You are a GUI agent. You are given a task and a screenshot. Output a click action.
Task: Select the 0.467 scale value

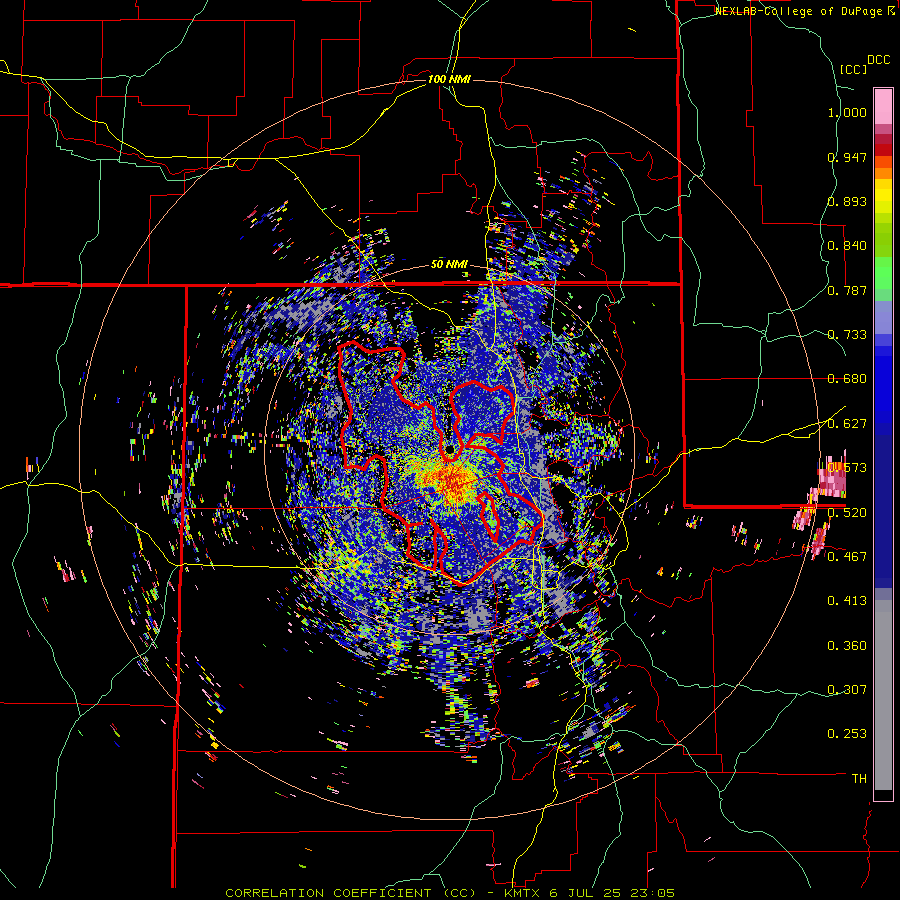coord(847,556)
